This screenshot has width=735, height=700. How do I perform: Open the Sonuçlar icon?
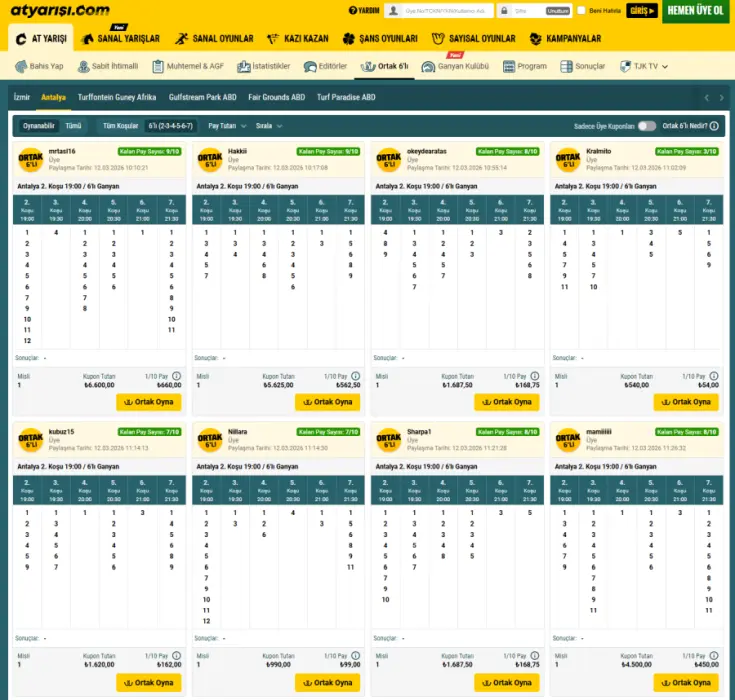coord(566,66)
